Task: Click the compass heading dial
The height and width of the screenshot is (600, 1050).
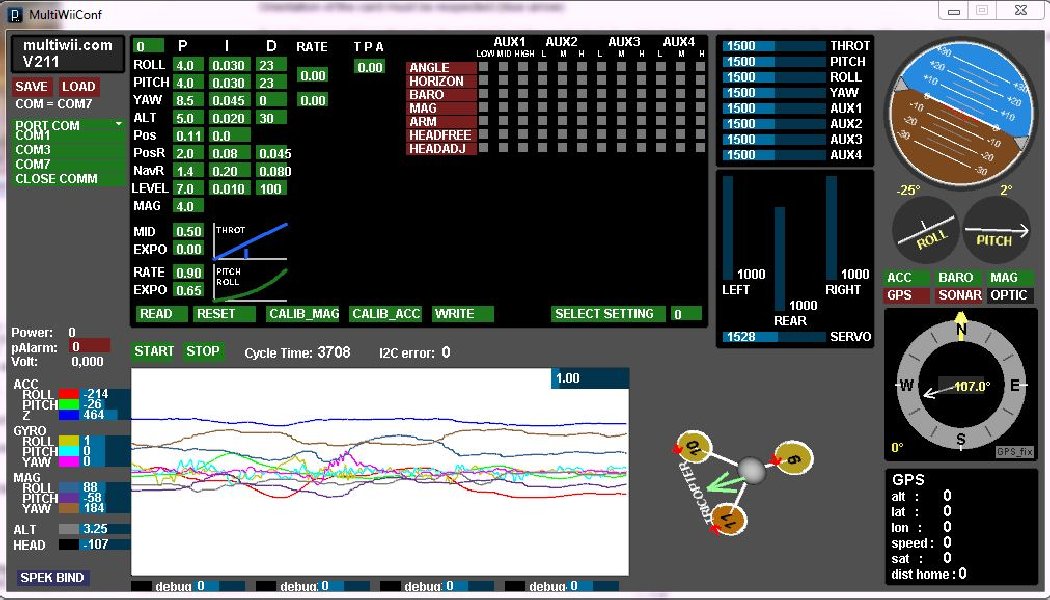Action: tap(961, 386)
